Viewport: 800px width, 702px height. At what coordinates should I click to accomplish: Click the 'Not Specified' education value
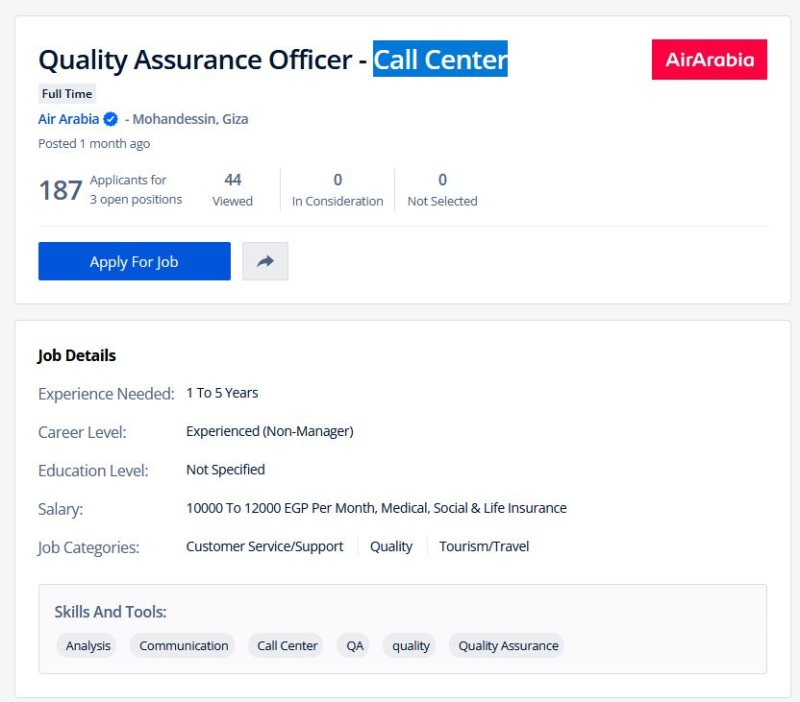tap(226, 470)
